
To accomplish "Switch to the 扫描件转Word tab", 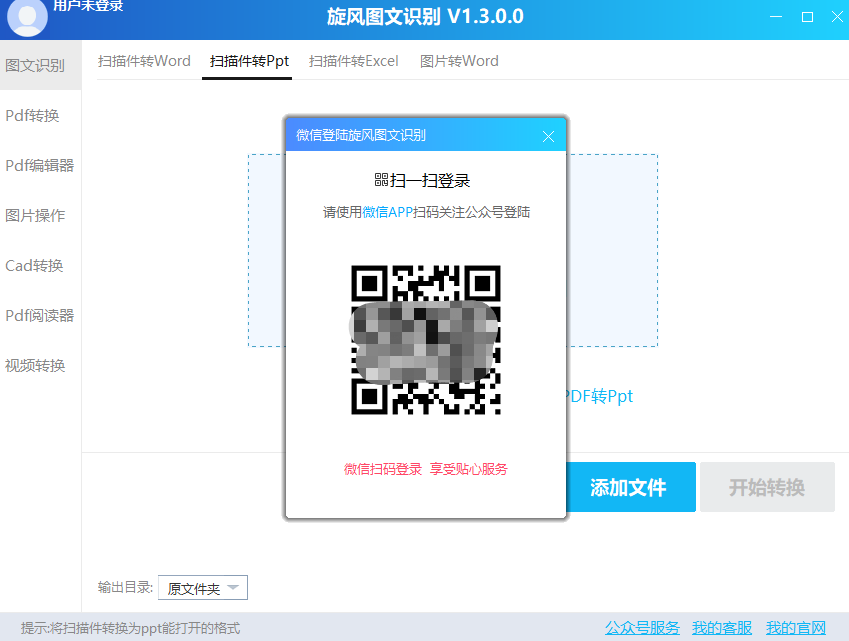I will tap(143, 61).
